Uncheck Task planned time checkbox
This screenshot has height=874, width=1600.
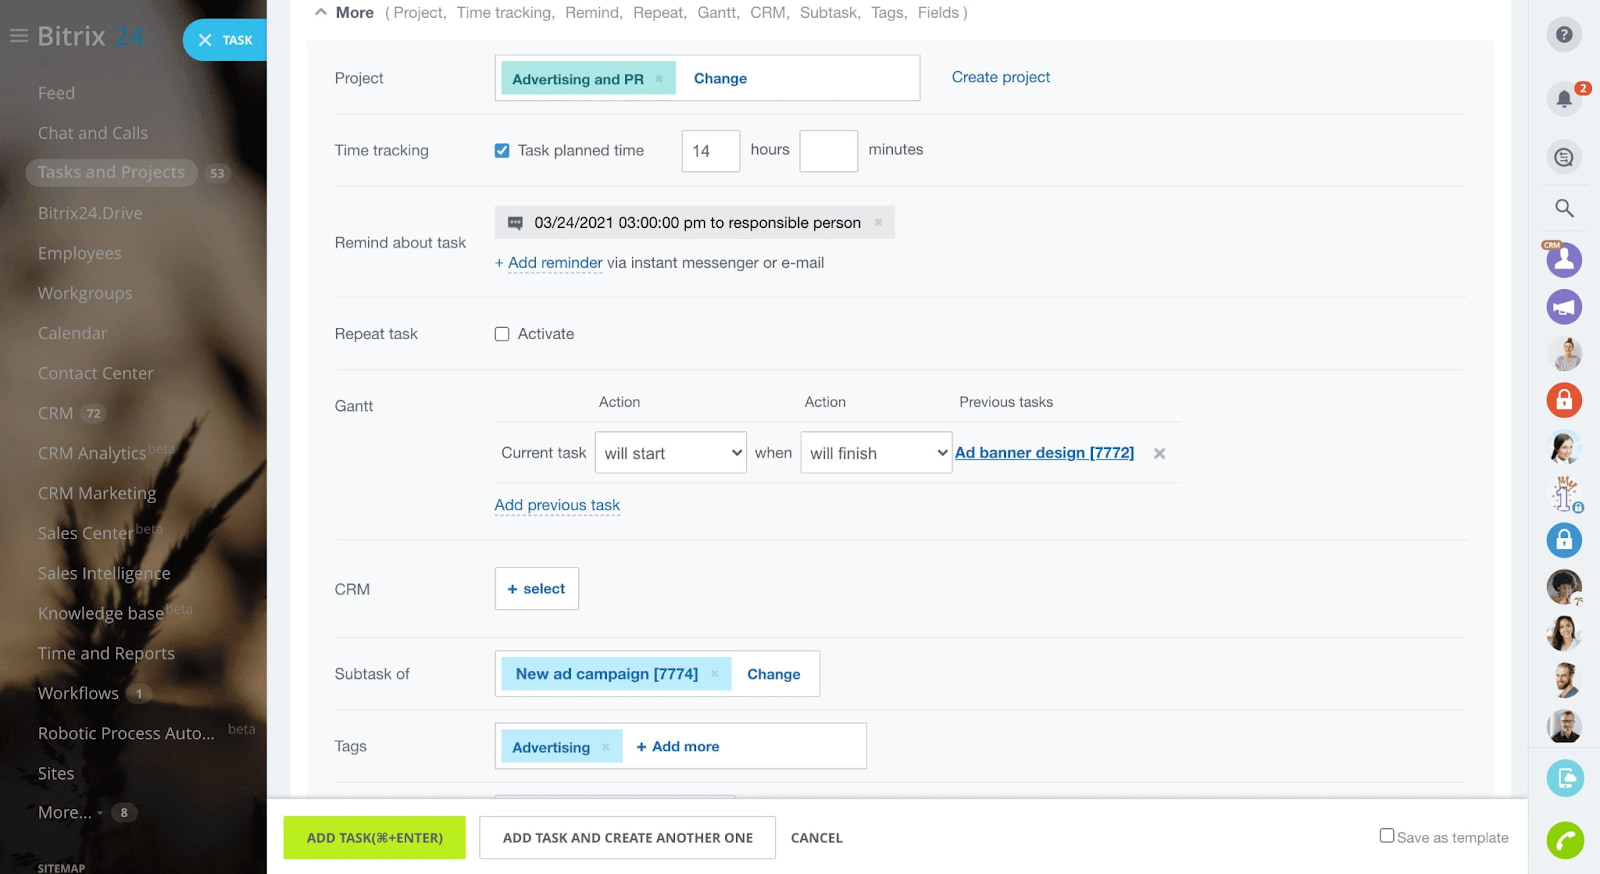[x=502, y=151]
